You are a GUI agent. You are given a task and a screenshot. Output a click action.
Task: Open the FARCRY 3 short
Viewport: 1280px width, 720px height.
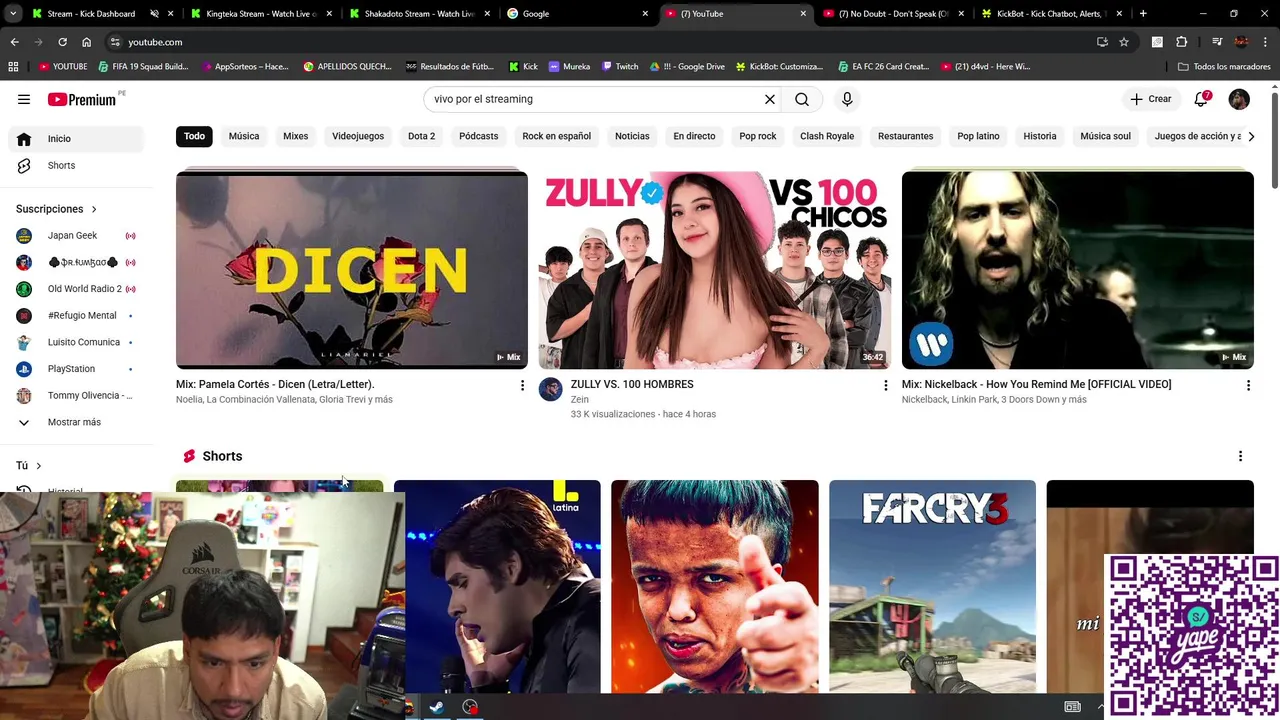[x=932, y=587]
